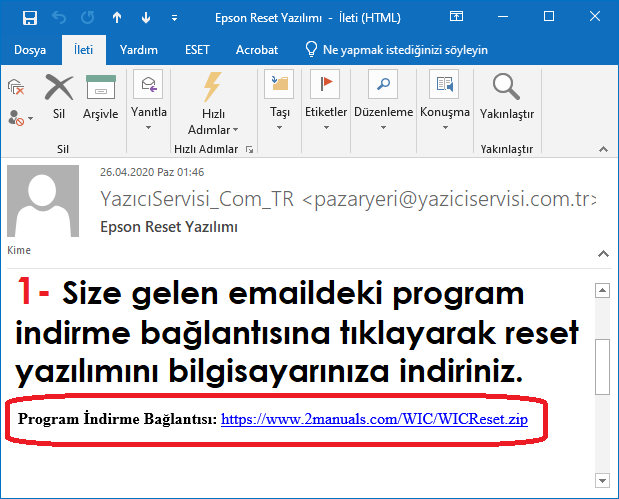Click the message scrollbar up arrow
This screenshot has height=499, width=619.
tap(602, 291)
